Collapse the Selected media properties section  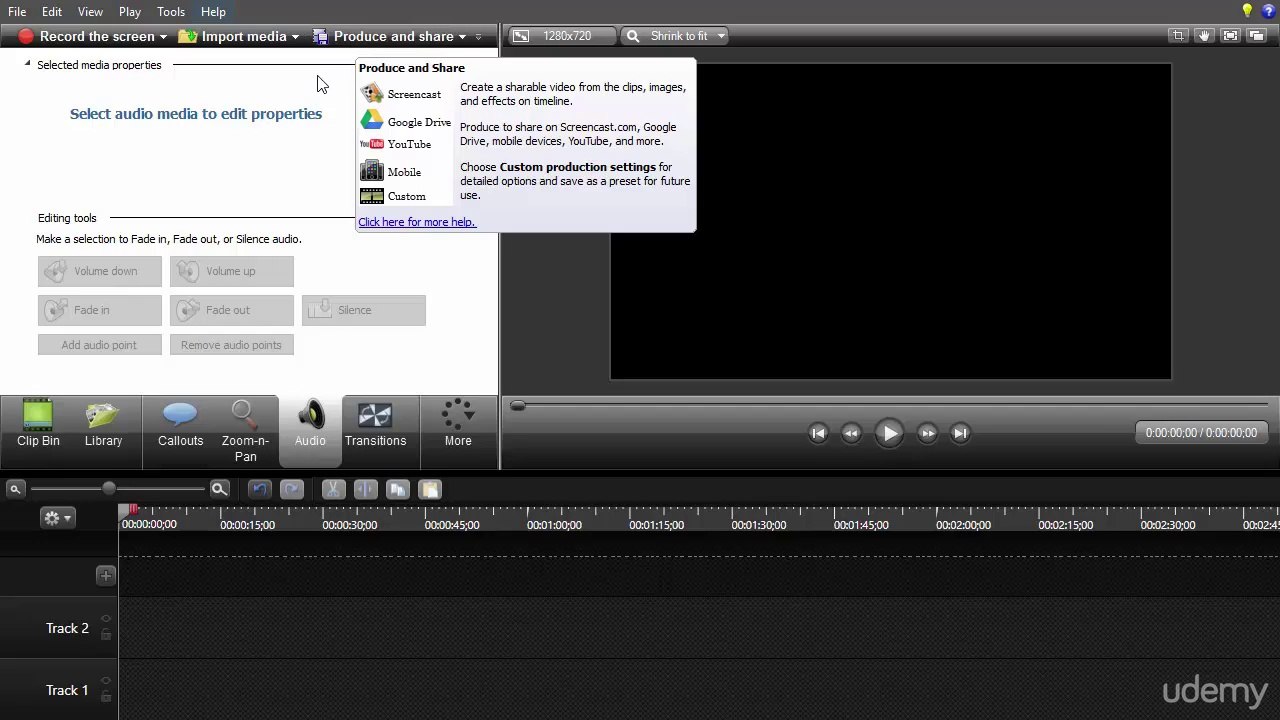(x=28, y=64)
